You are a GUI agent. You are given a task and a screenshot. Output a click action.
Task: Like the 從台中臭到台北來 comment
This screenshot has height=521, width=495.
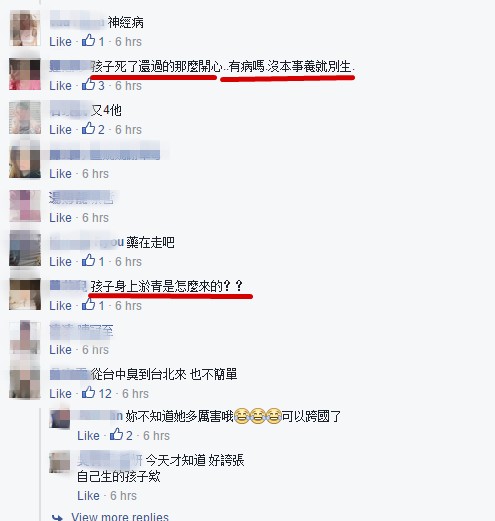pos(60,394)
